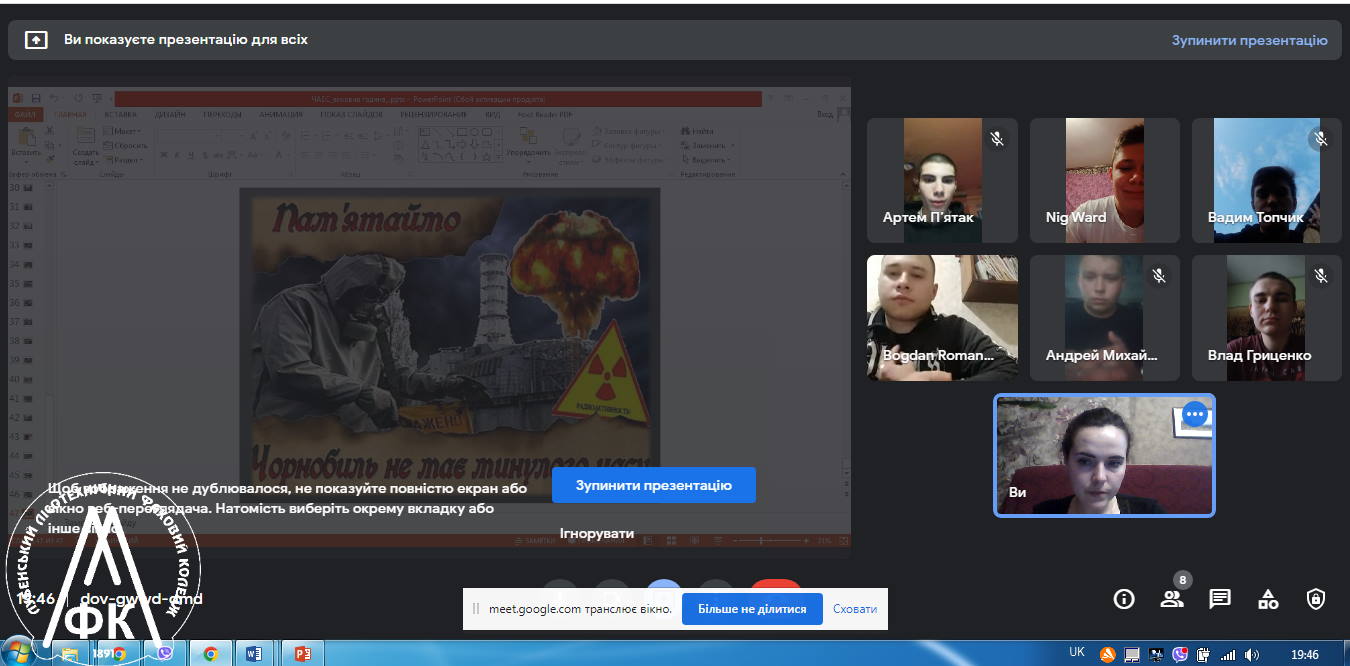1350x666 pixels.
Task: Select Bogdan Roman video tile
Action: click(x=942, y=317)
